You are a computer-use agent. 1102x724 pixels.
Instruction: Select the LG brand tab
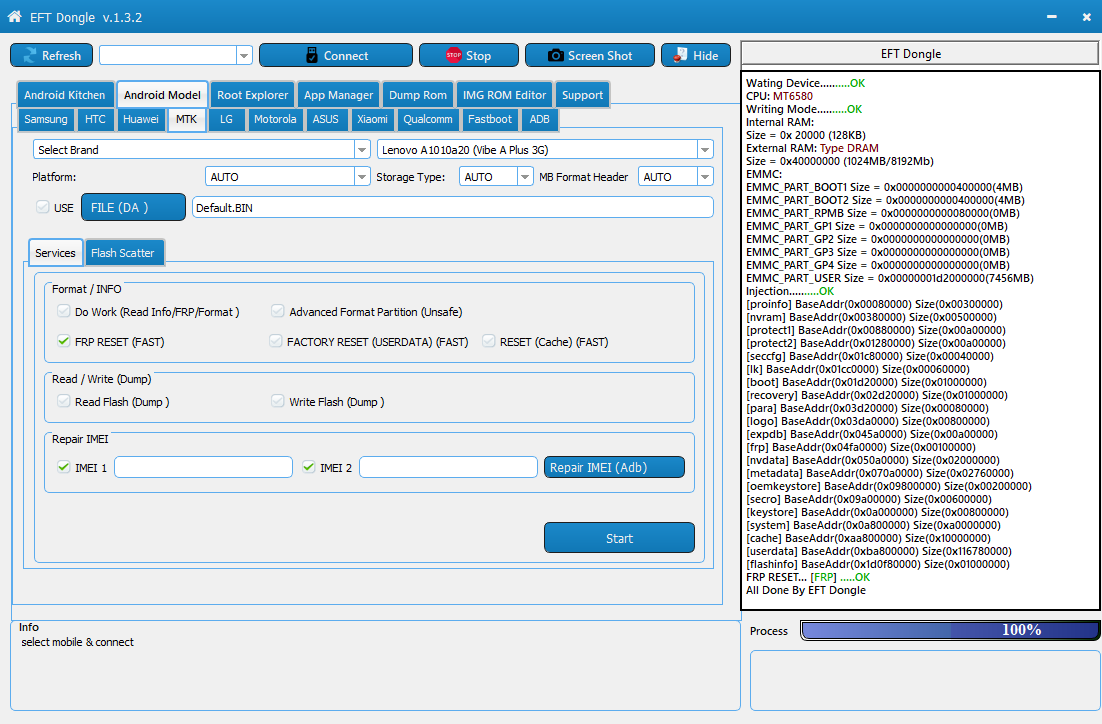point(226,119)
